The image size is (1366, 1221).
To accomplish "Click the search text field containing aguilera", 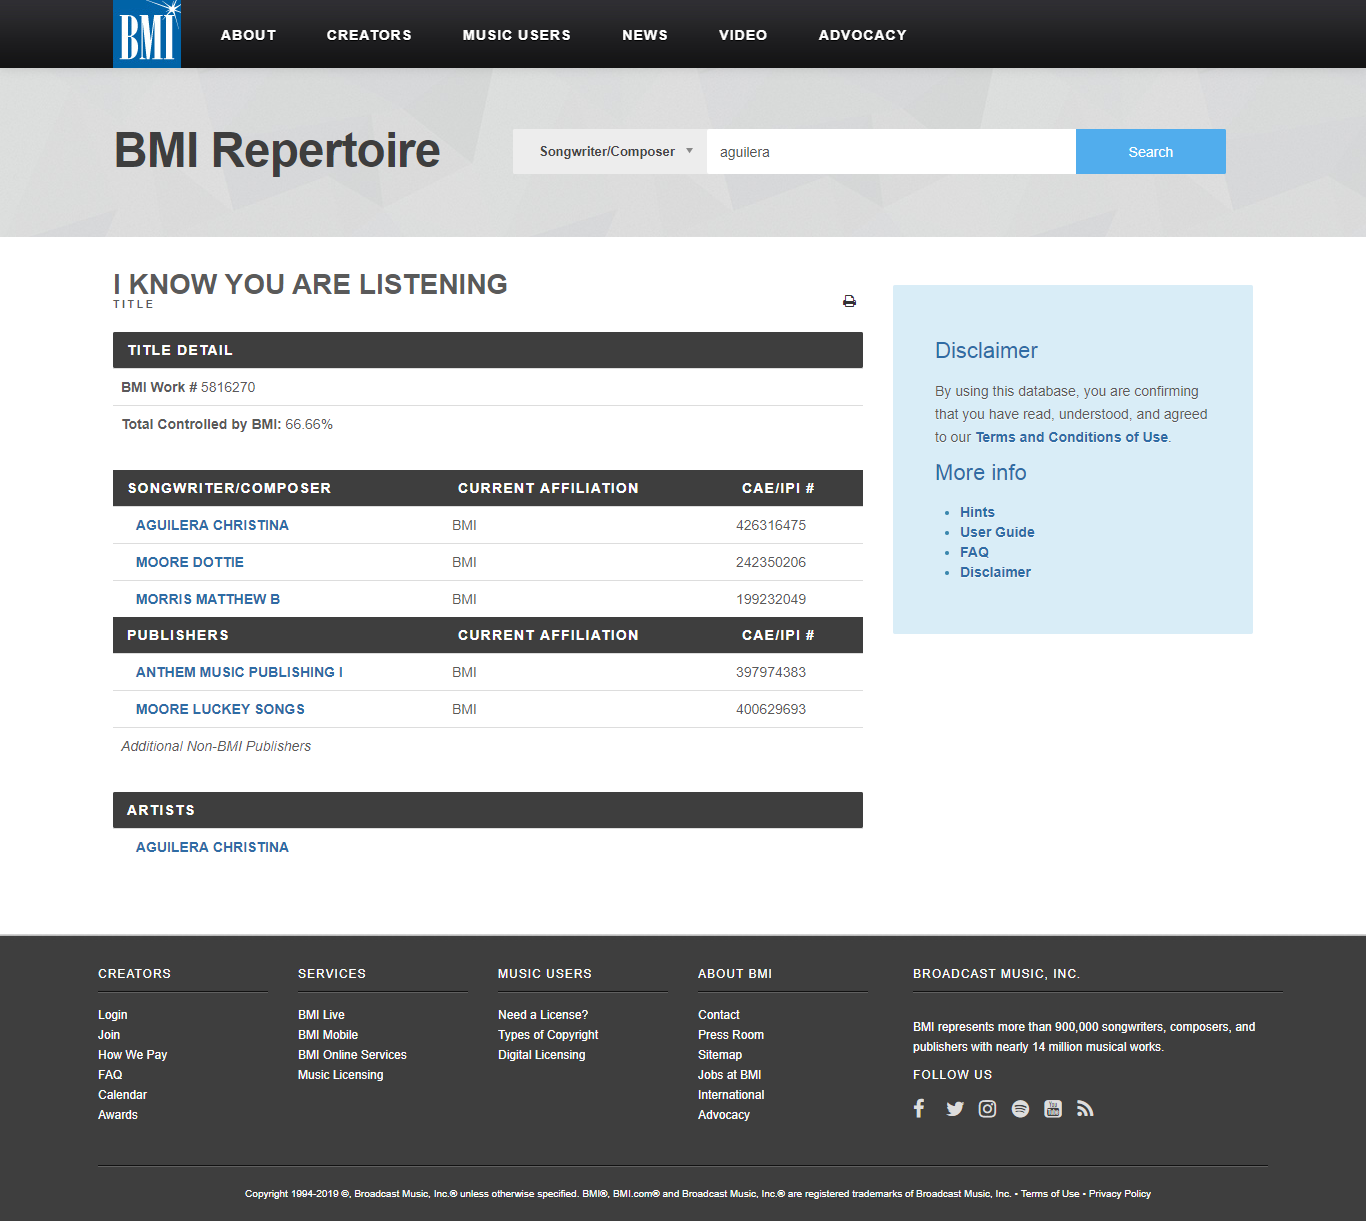I will click(890, 152).
